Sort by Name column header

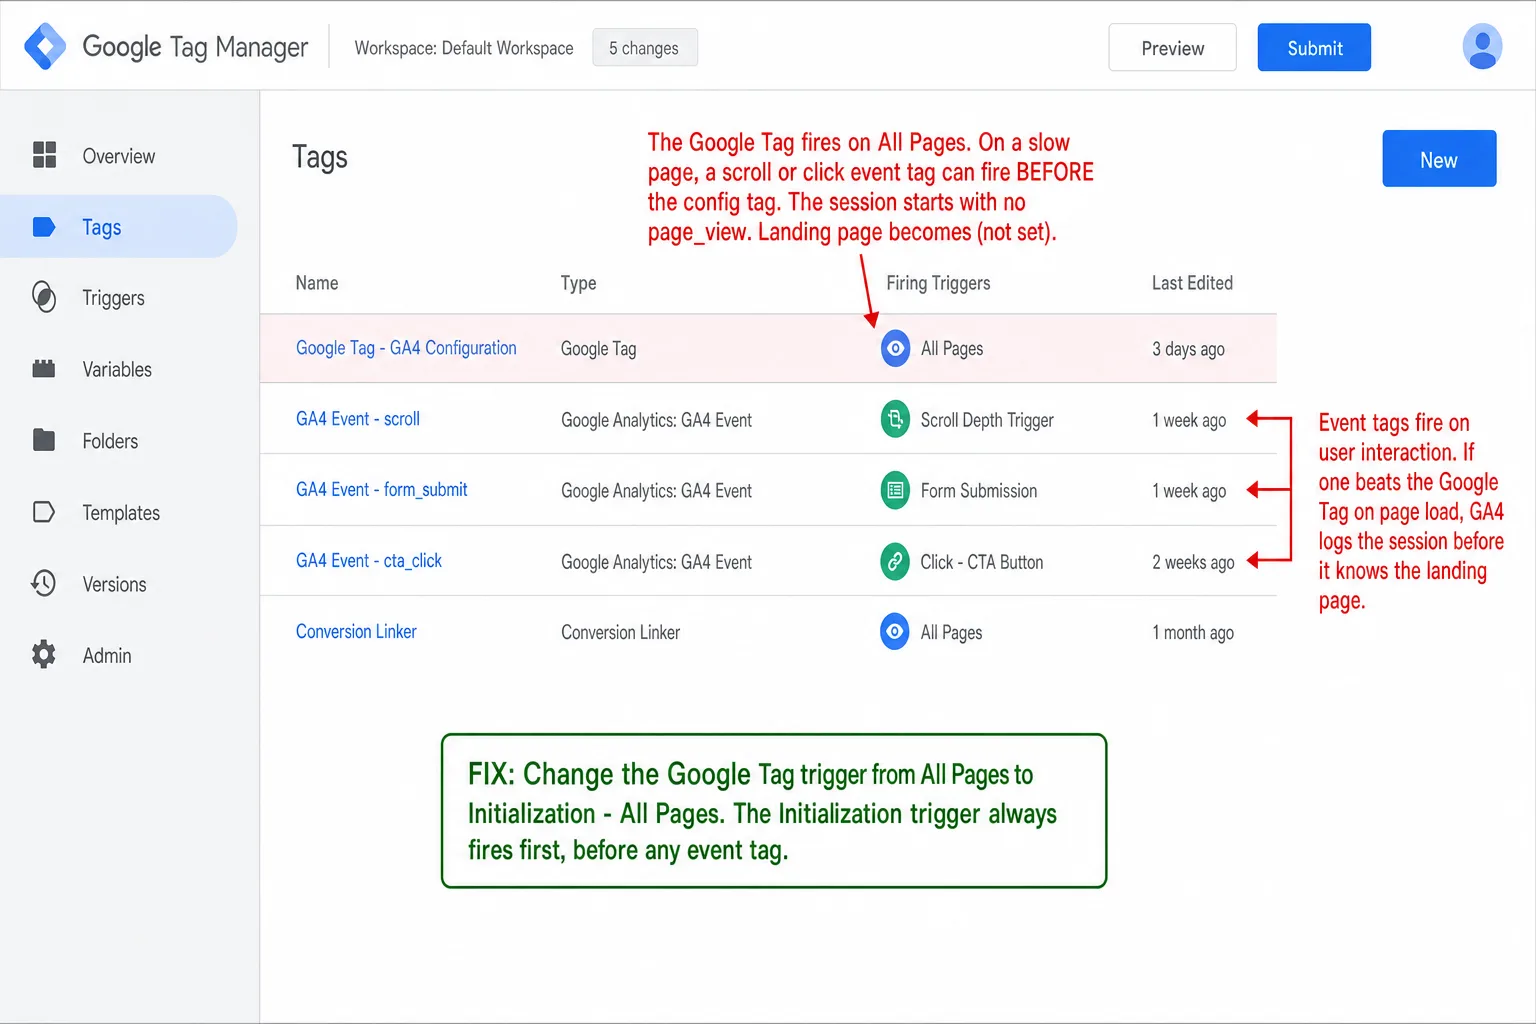point(317,283)
